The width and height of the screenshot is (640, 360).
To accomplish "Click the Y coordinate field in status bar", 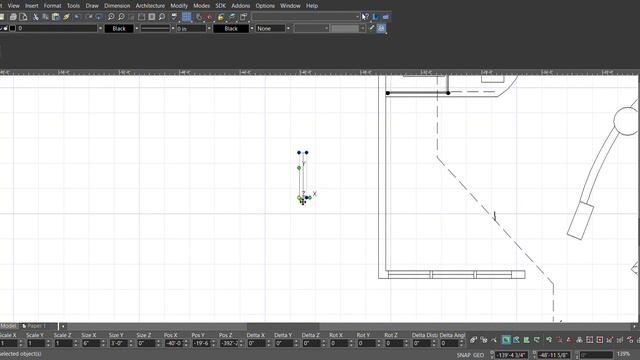I will coord(554,355).
